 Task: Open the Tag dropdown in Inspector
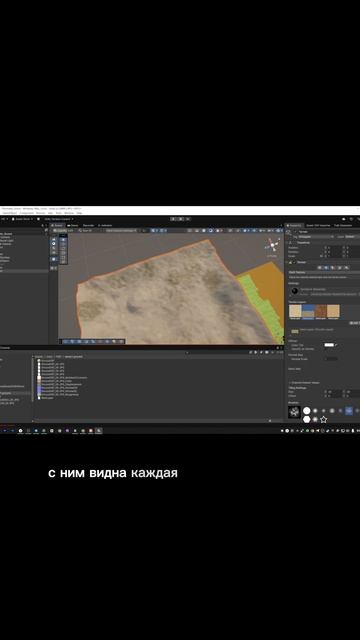pos(317,236)
